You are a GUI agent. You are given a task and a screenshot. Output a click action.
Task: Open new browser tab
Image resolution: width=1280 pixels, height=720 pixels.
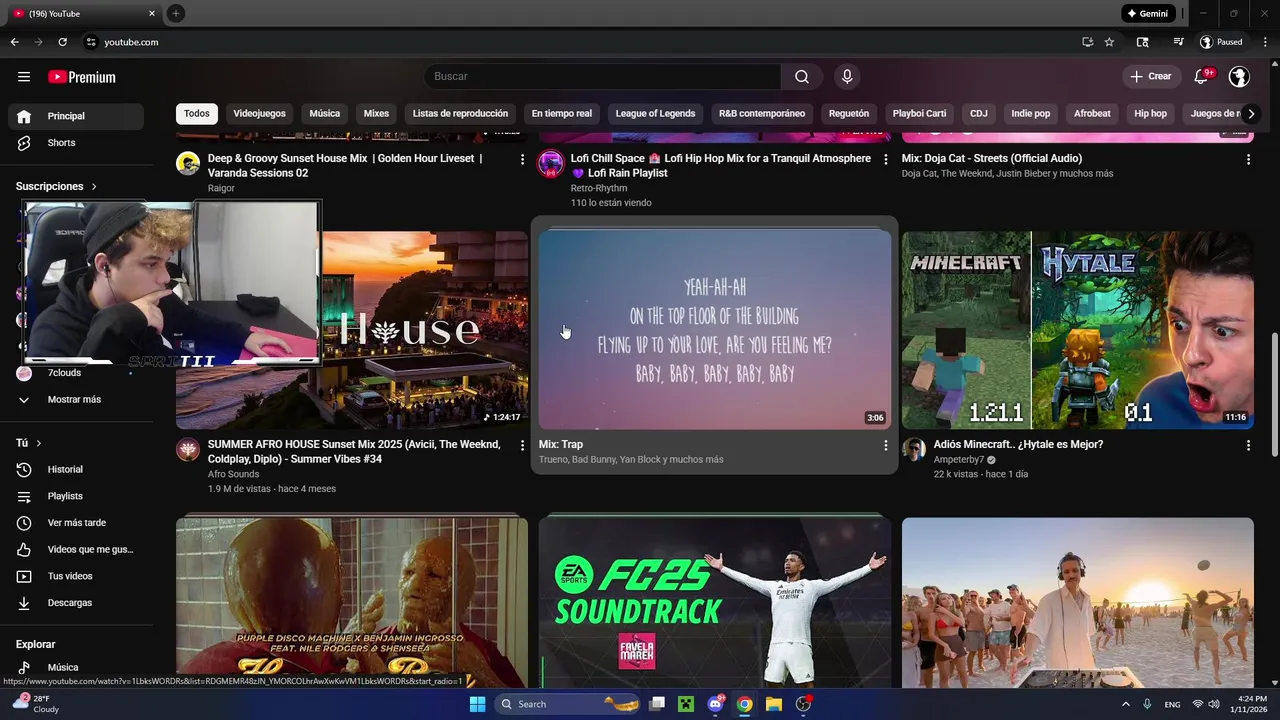(x=175, y=13)
